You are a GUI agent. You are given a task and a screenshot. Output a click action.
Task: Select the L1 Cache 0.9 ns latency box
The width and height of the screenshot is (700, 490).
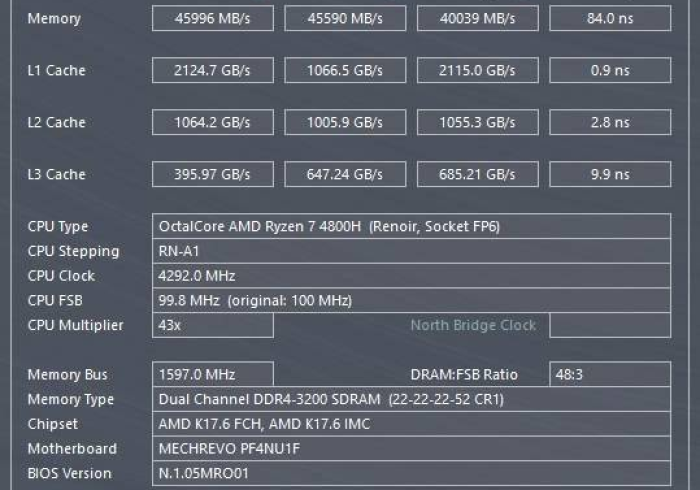(x=609, y=70)
